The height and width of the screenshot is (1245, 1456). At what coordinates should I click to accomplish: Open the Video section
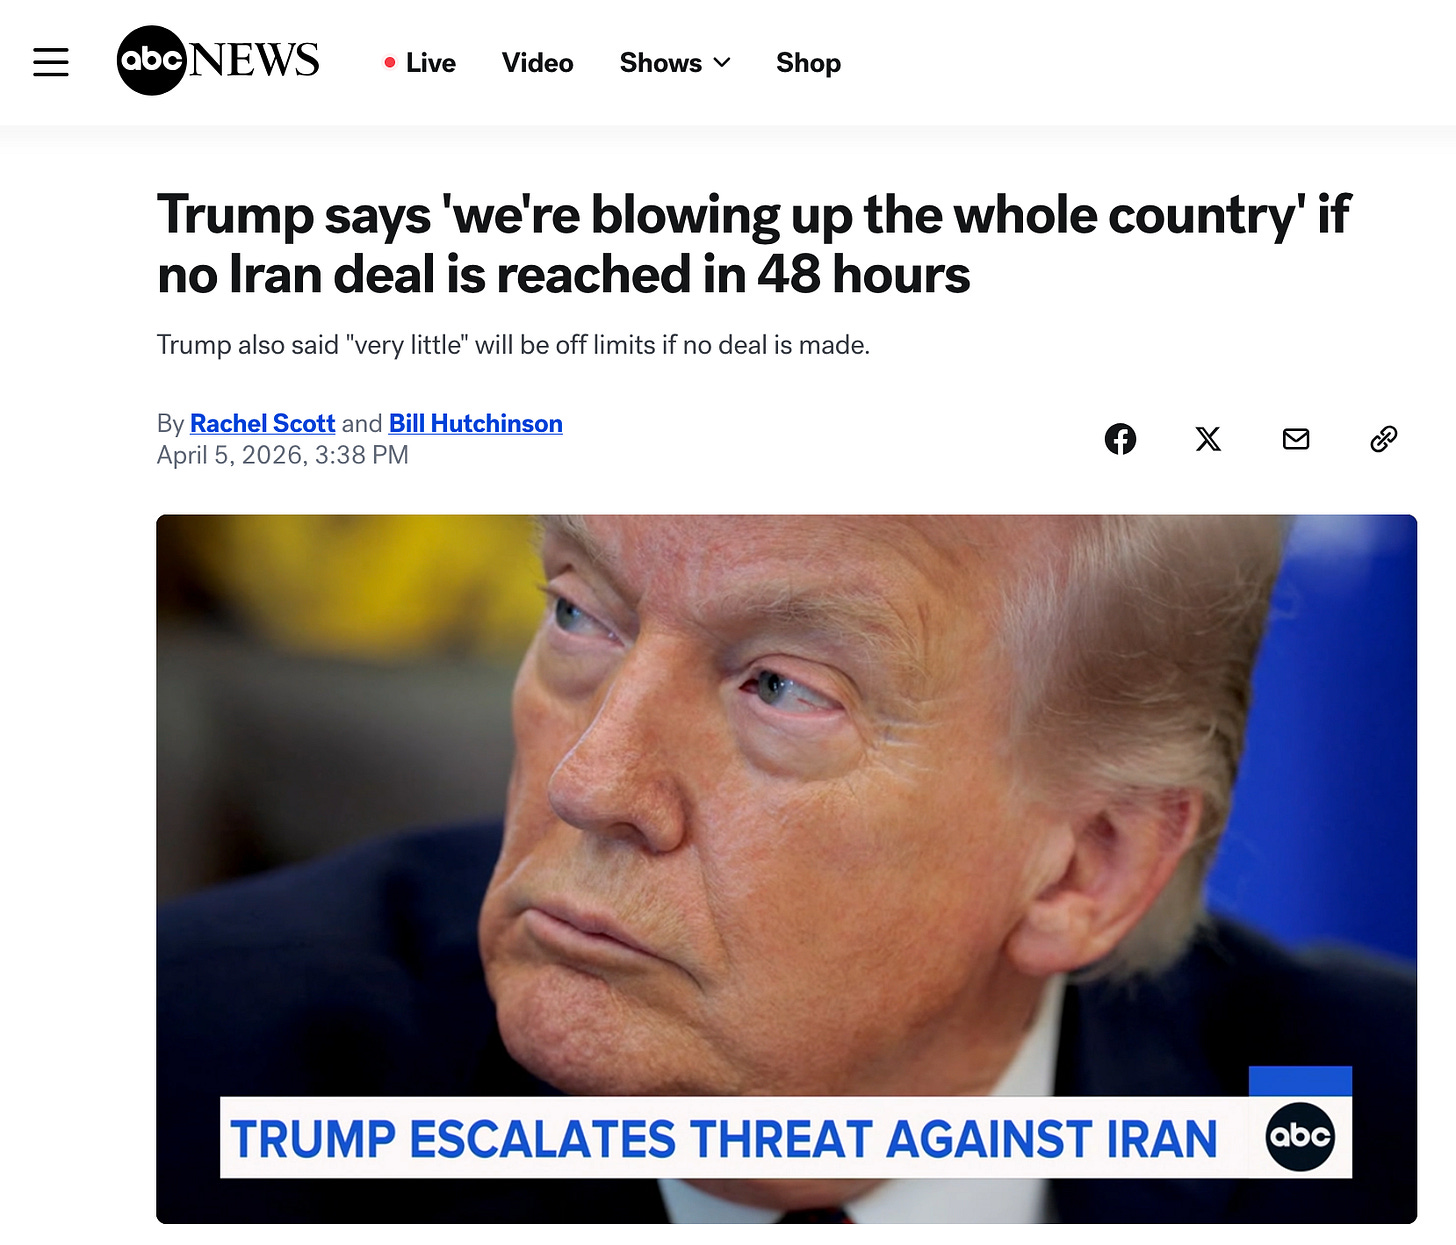tap(538, 63)
